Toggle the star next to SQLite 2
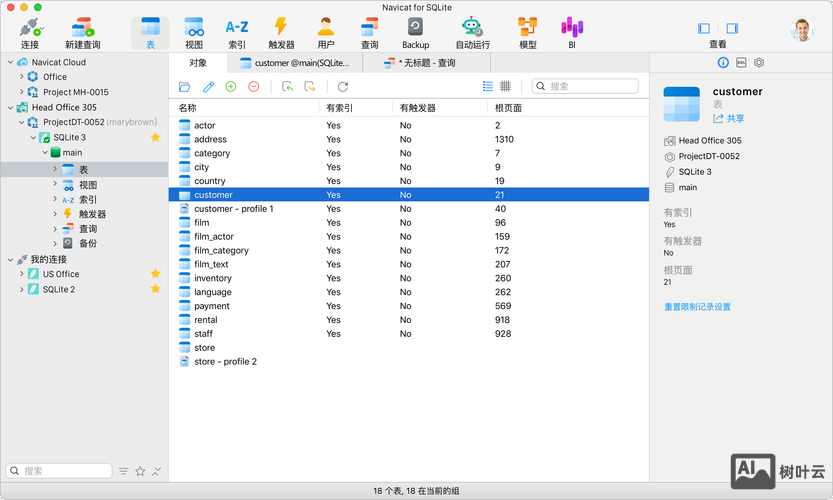 155,289
